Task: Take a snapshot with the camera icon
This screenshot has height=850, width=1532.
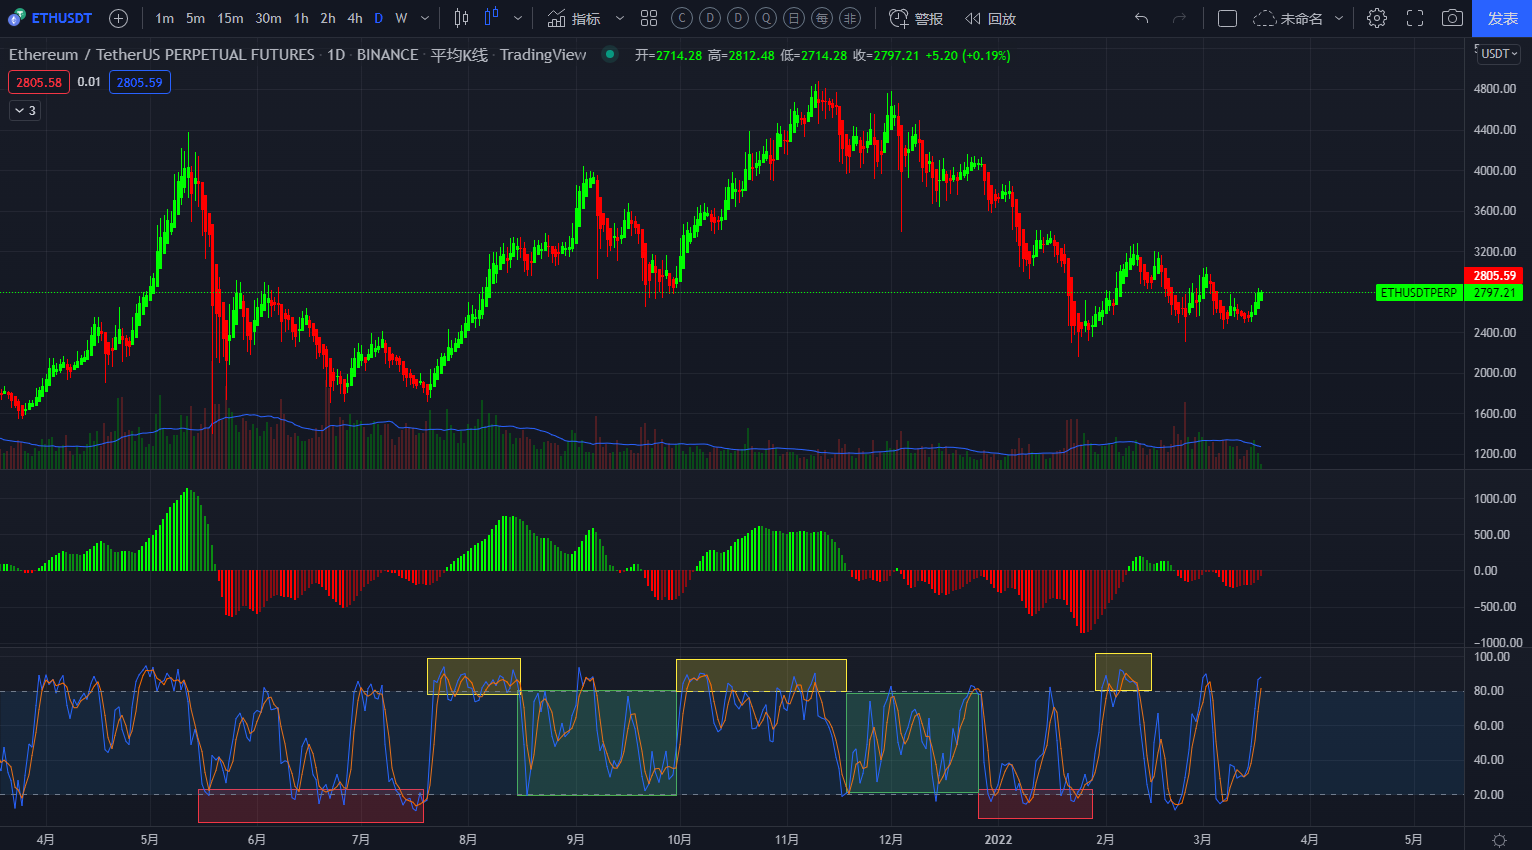Action: click(x=1452, y=18)
